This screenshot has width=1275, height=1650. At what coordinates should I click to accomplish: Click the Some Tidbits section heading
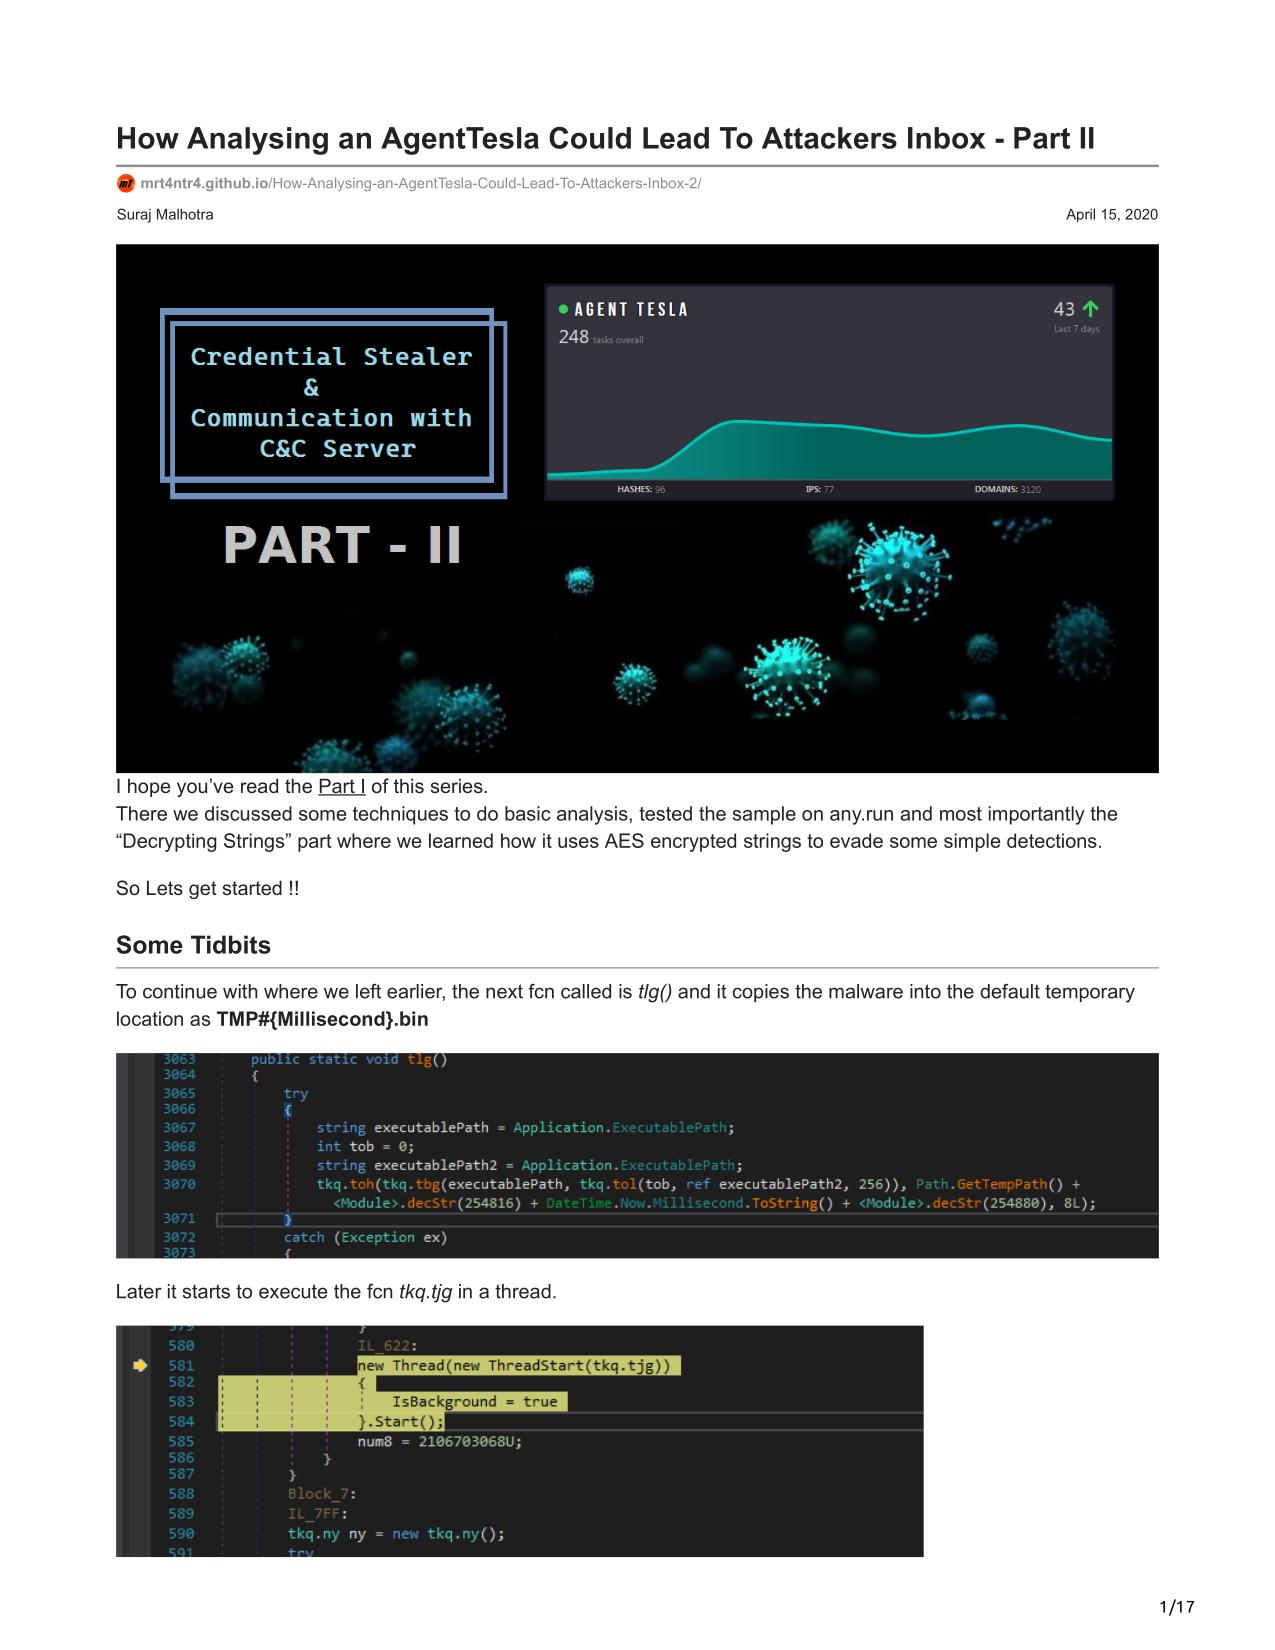[x=193, y=945]
